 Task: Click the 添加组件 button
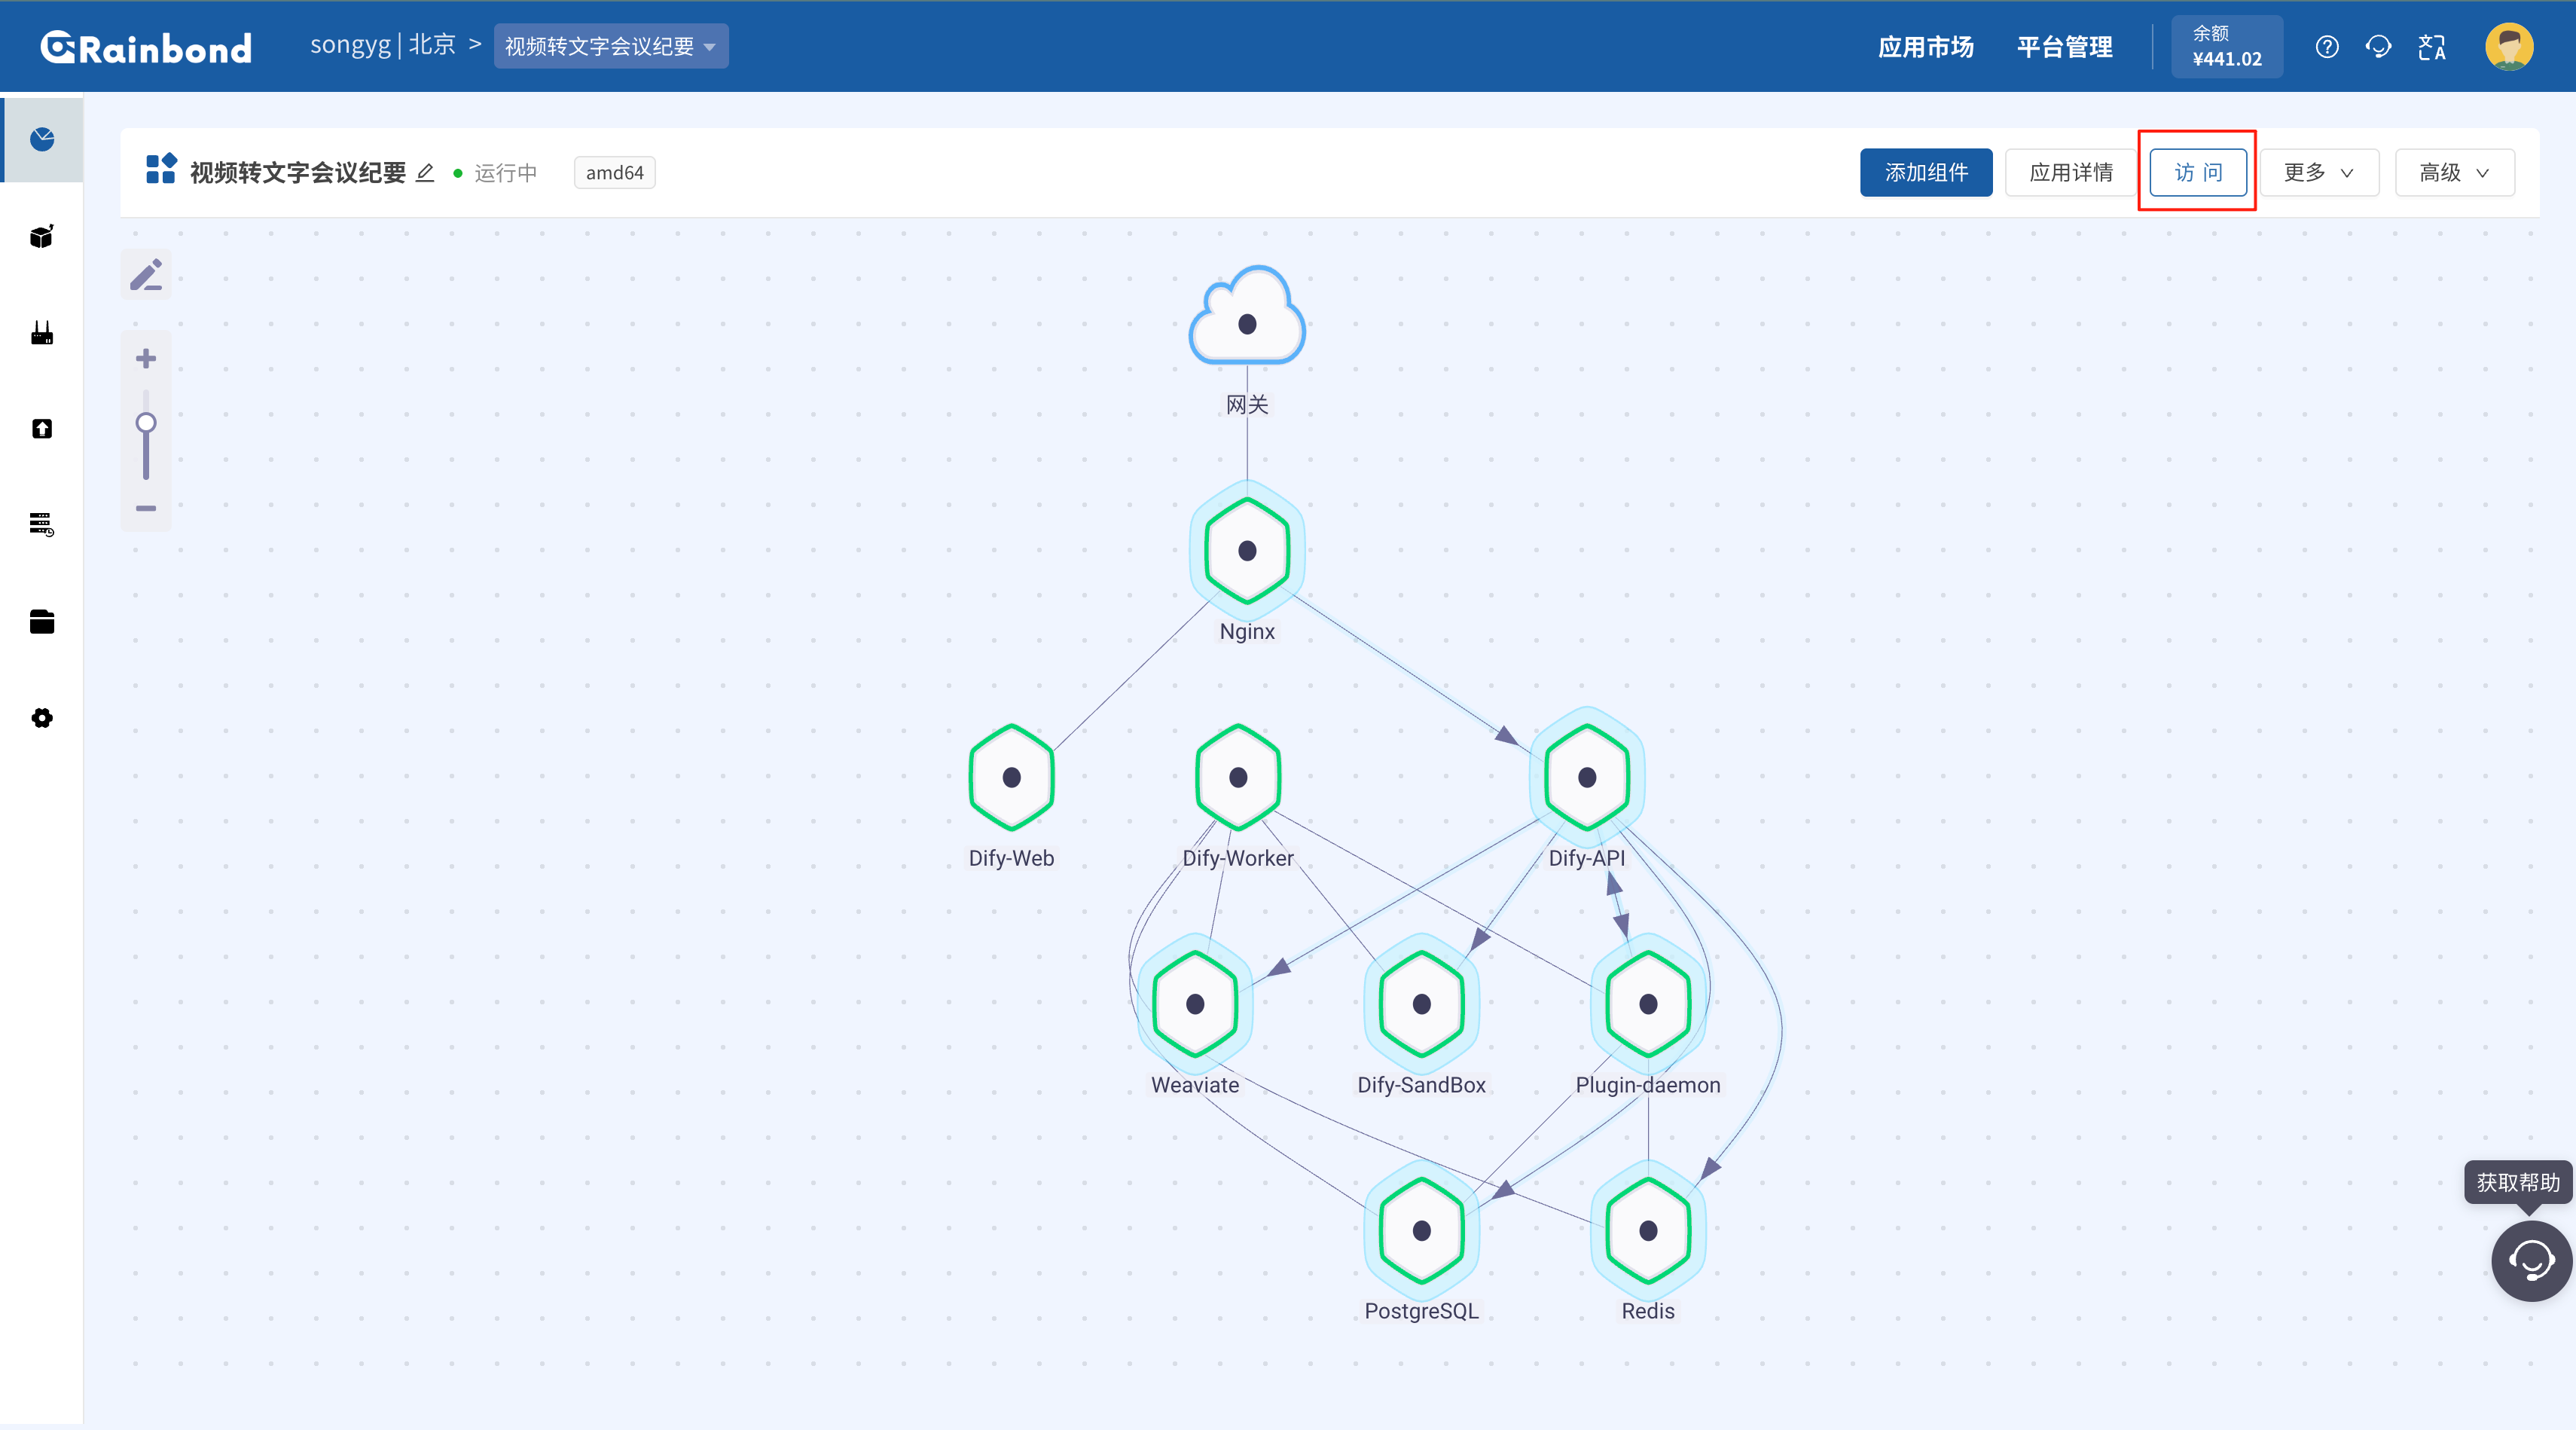point(1926,173)
